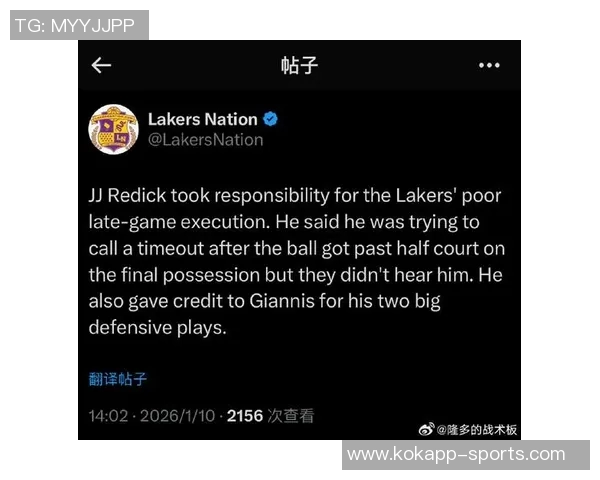Click the 14:02 post time
The height and width of the screenshot is (480, 600).
click(x=108, y=416)
